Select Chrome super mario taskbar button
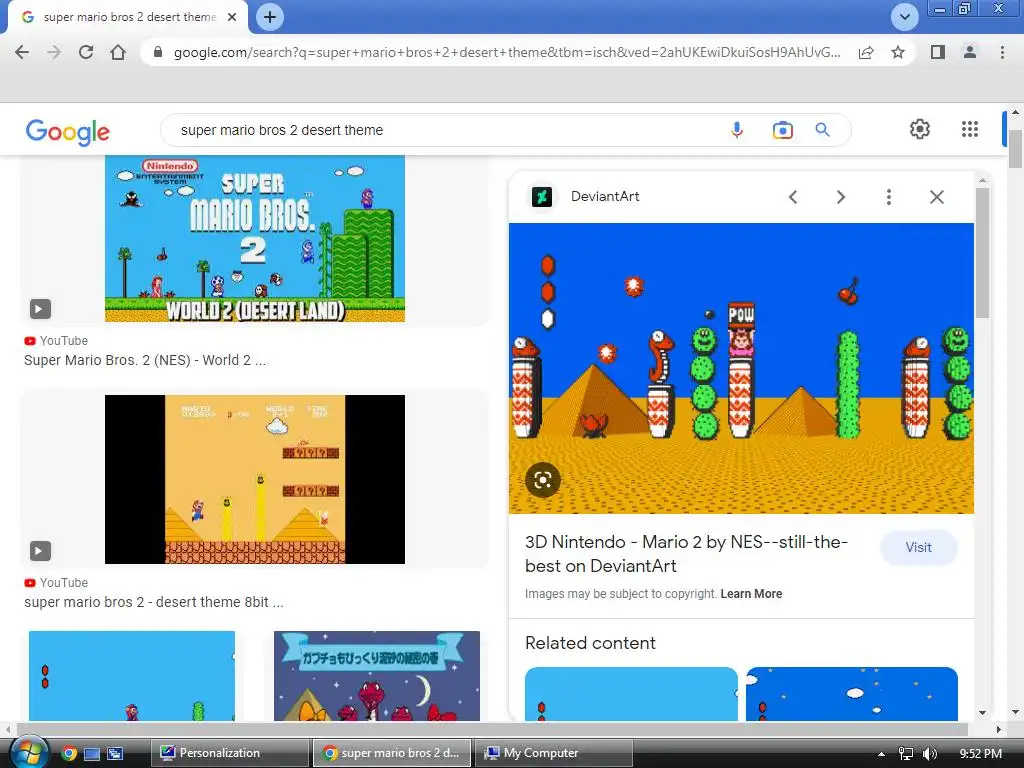The image size is (1024, 768). [392, 753]
